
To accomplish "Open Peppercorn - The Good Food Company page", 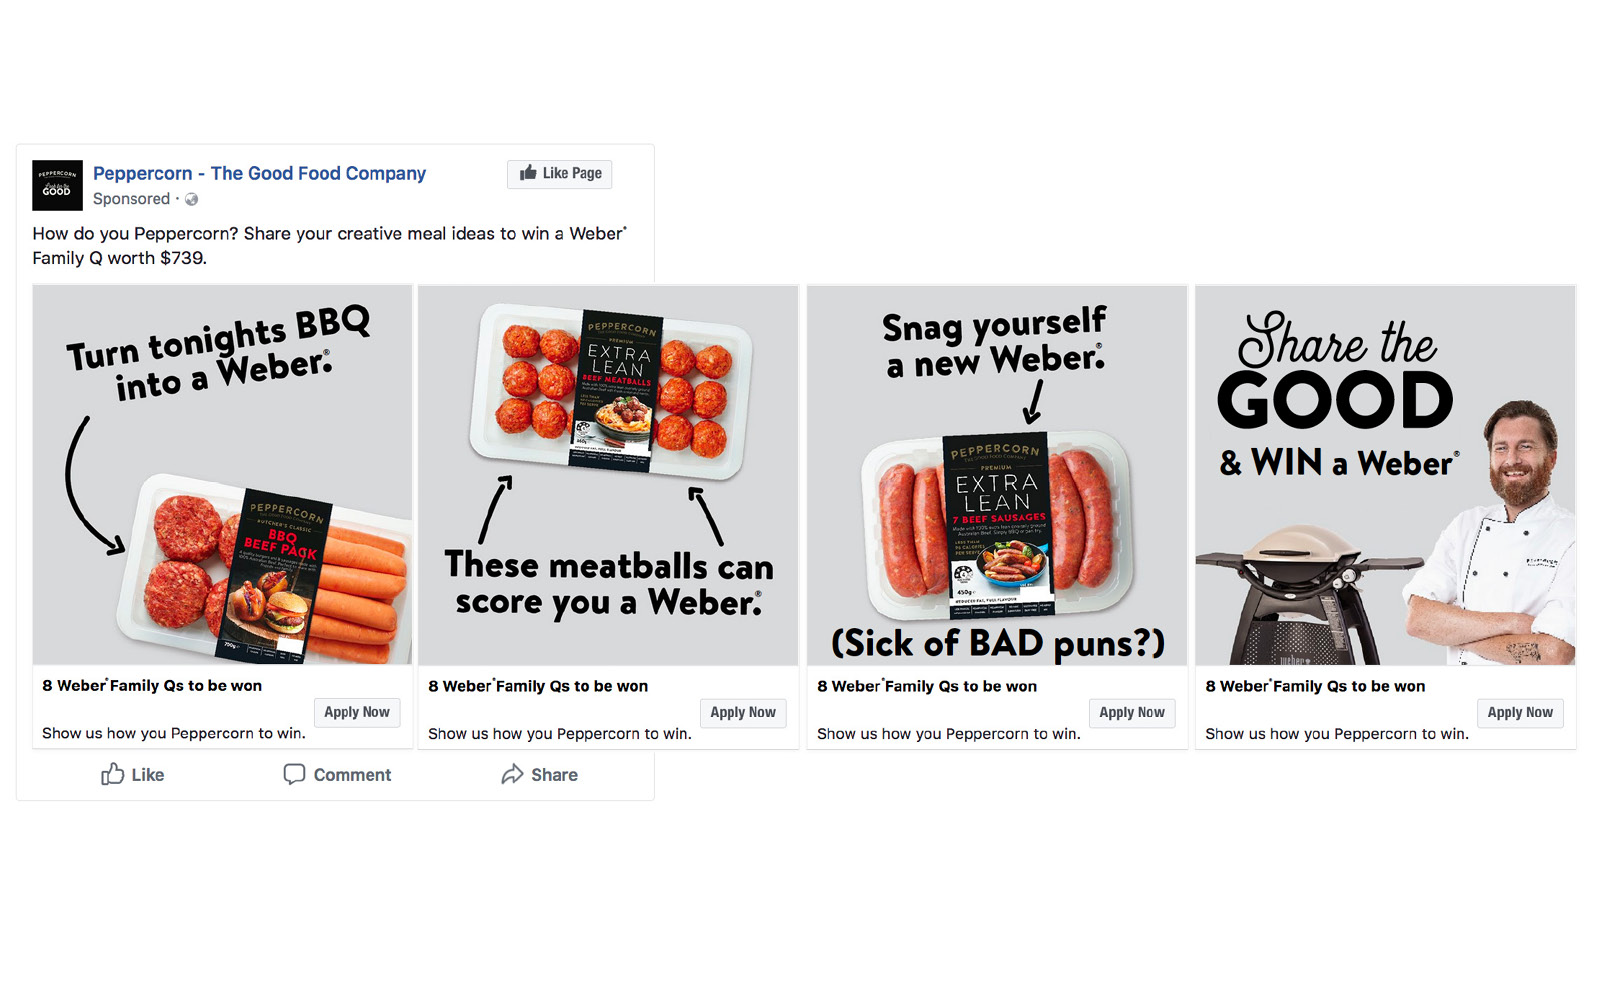I will coord(259,173).
